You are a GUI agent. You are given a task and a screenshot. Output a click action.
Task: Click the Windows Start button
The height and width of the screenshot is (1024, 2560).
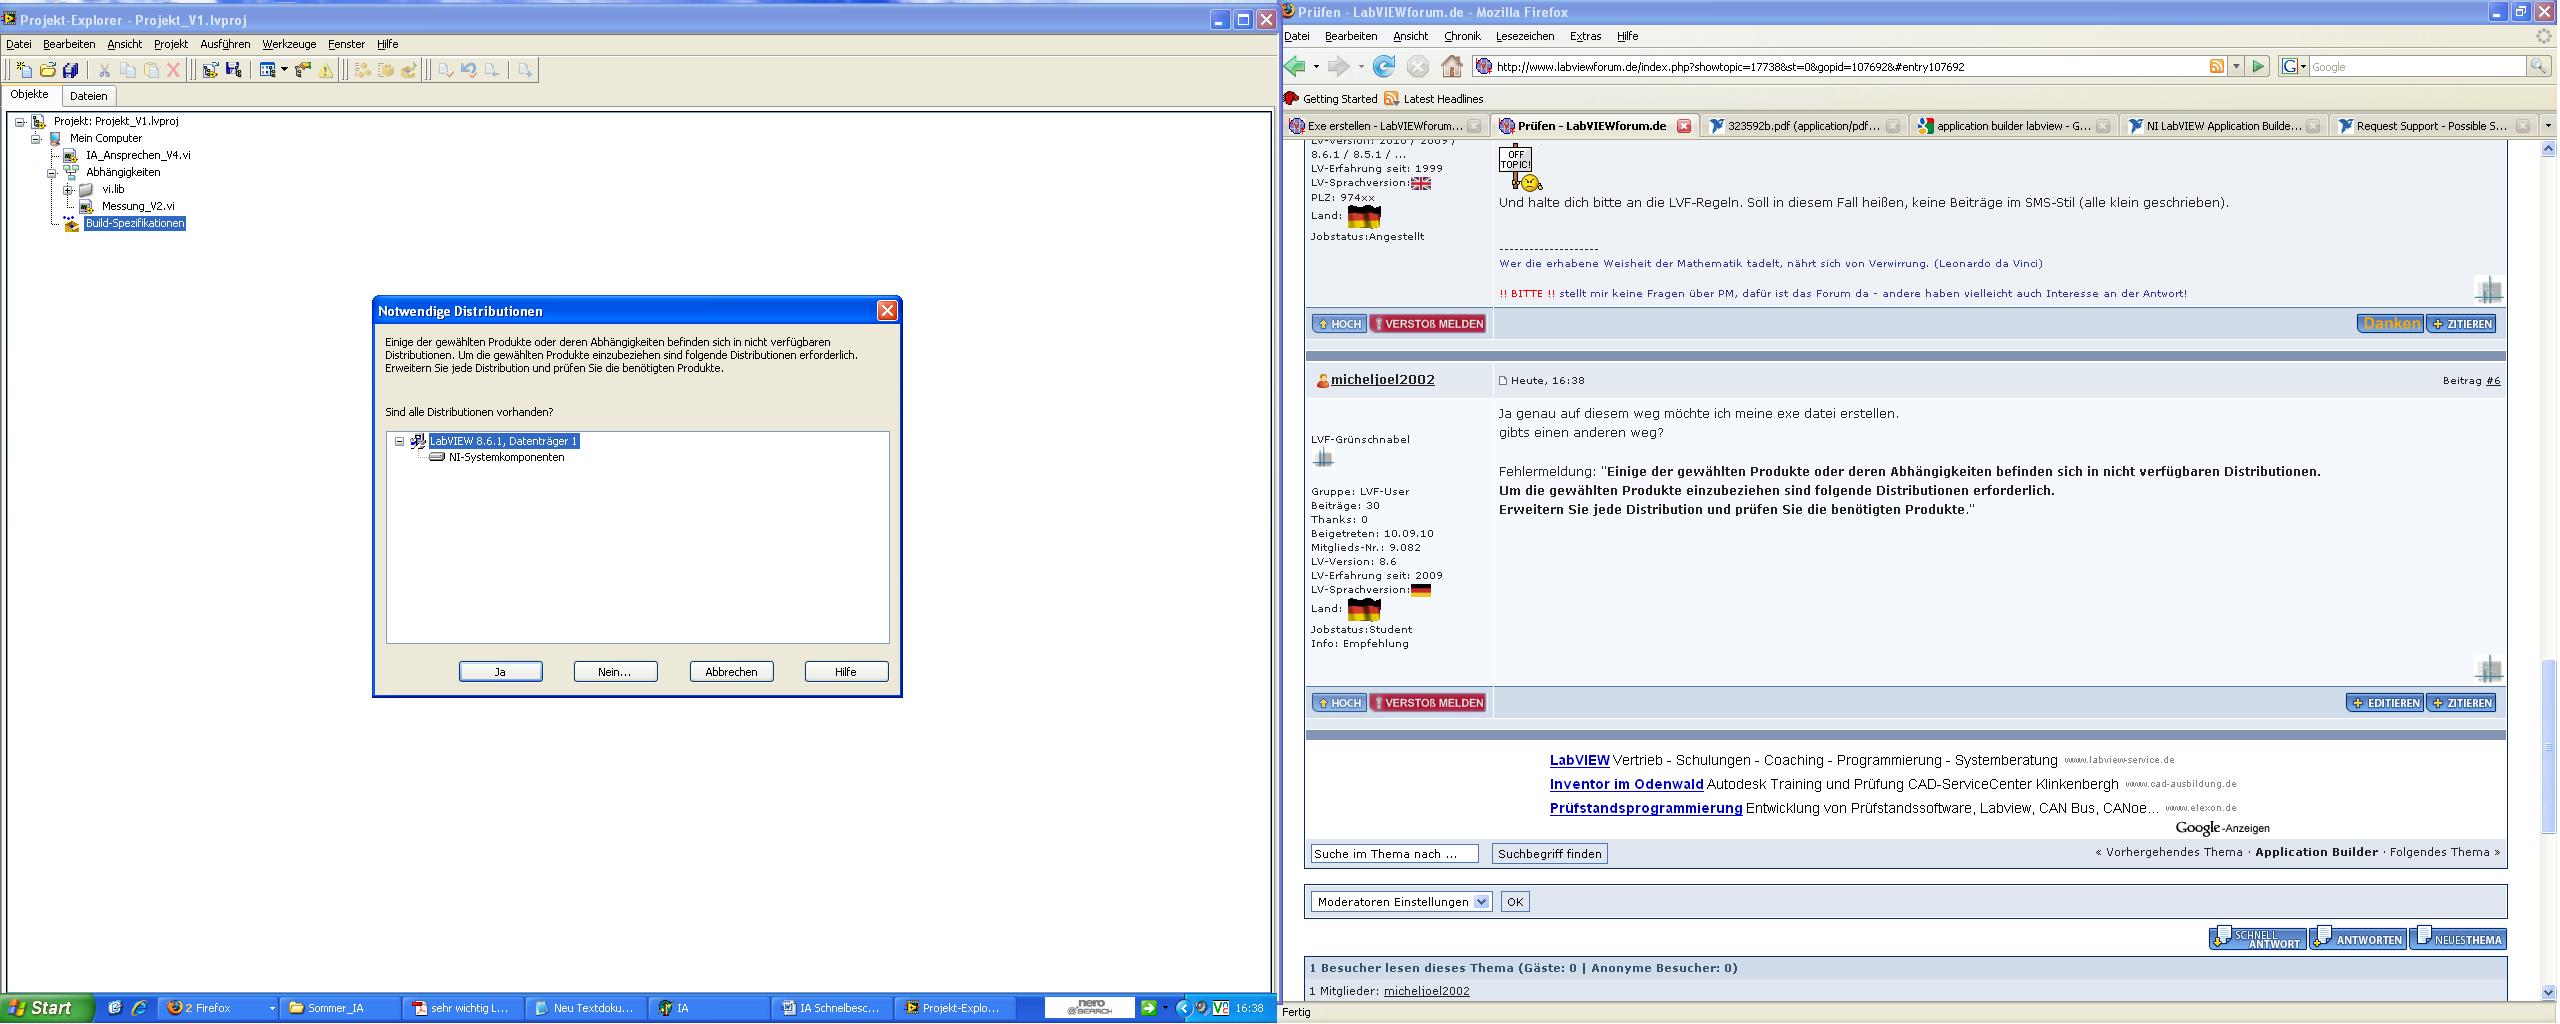pyautogui.click(x=47, y=1008)
